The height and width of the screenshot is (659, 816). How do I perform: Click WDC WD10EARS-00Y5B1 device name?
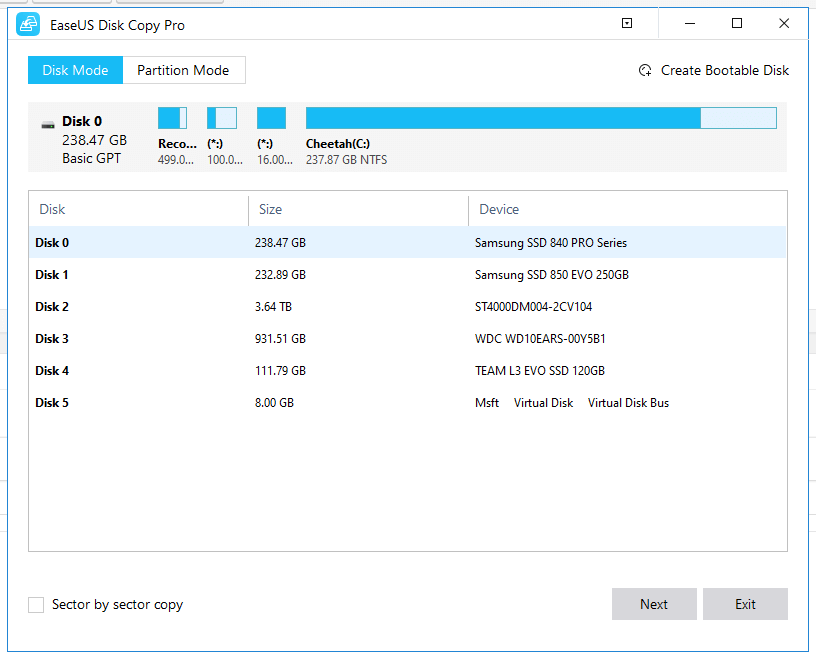point(540,339)
